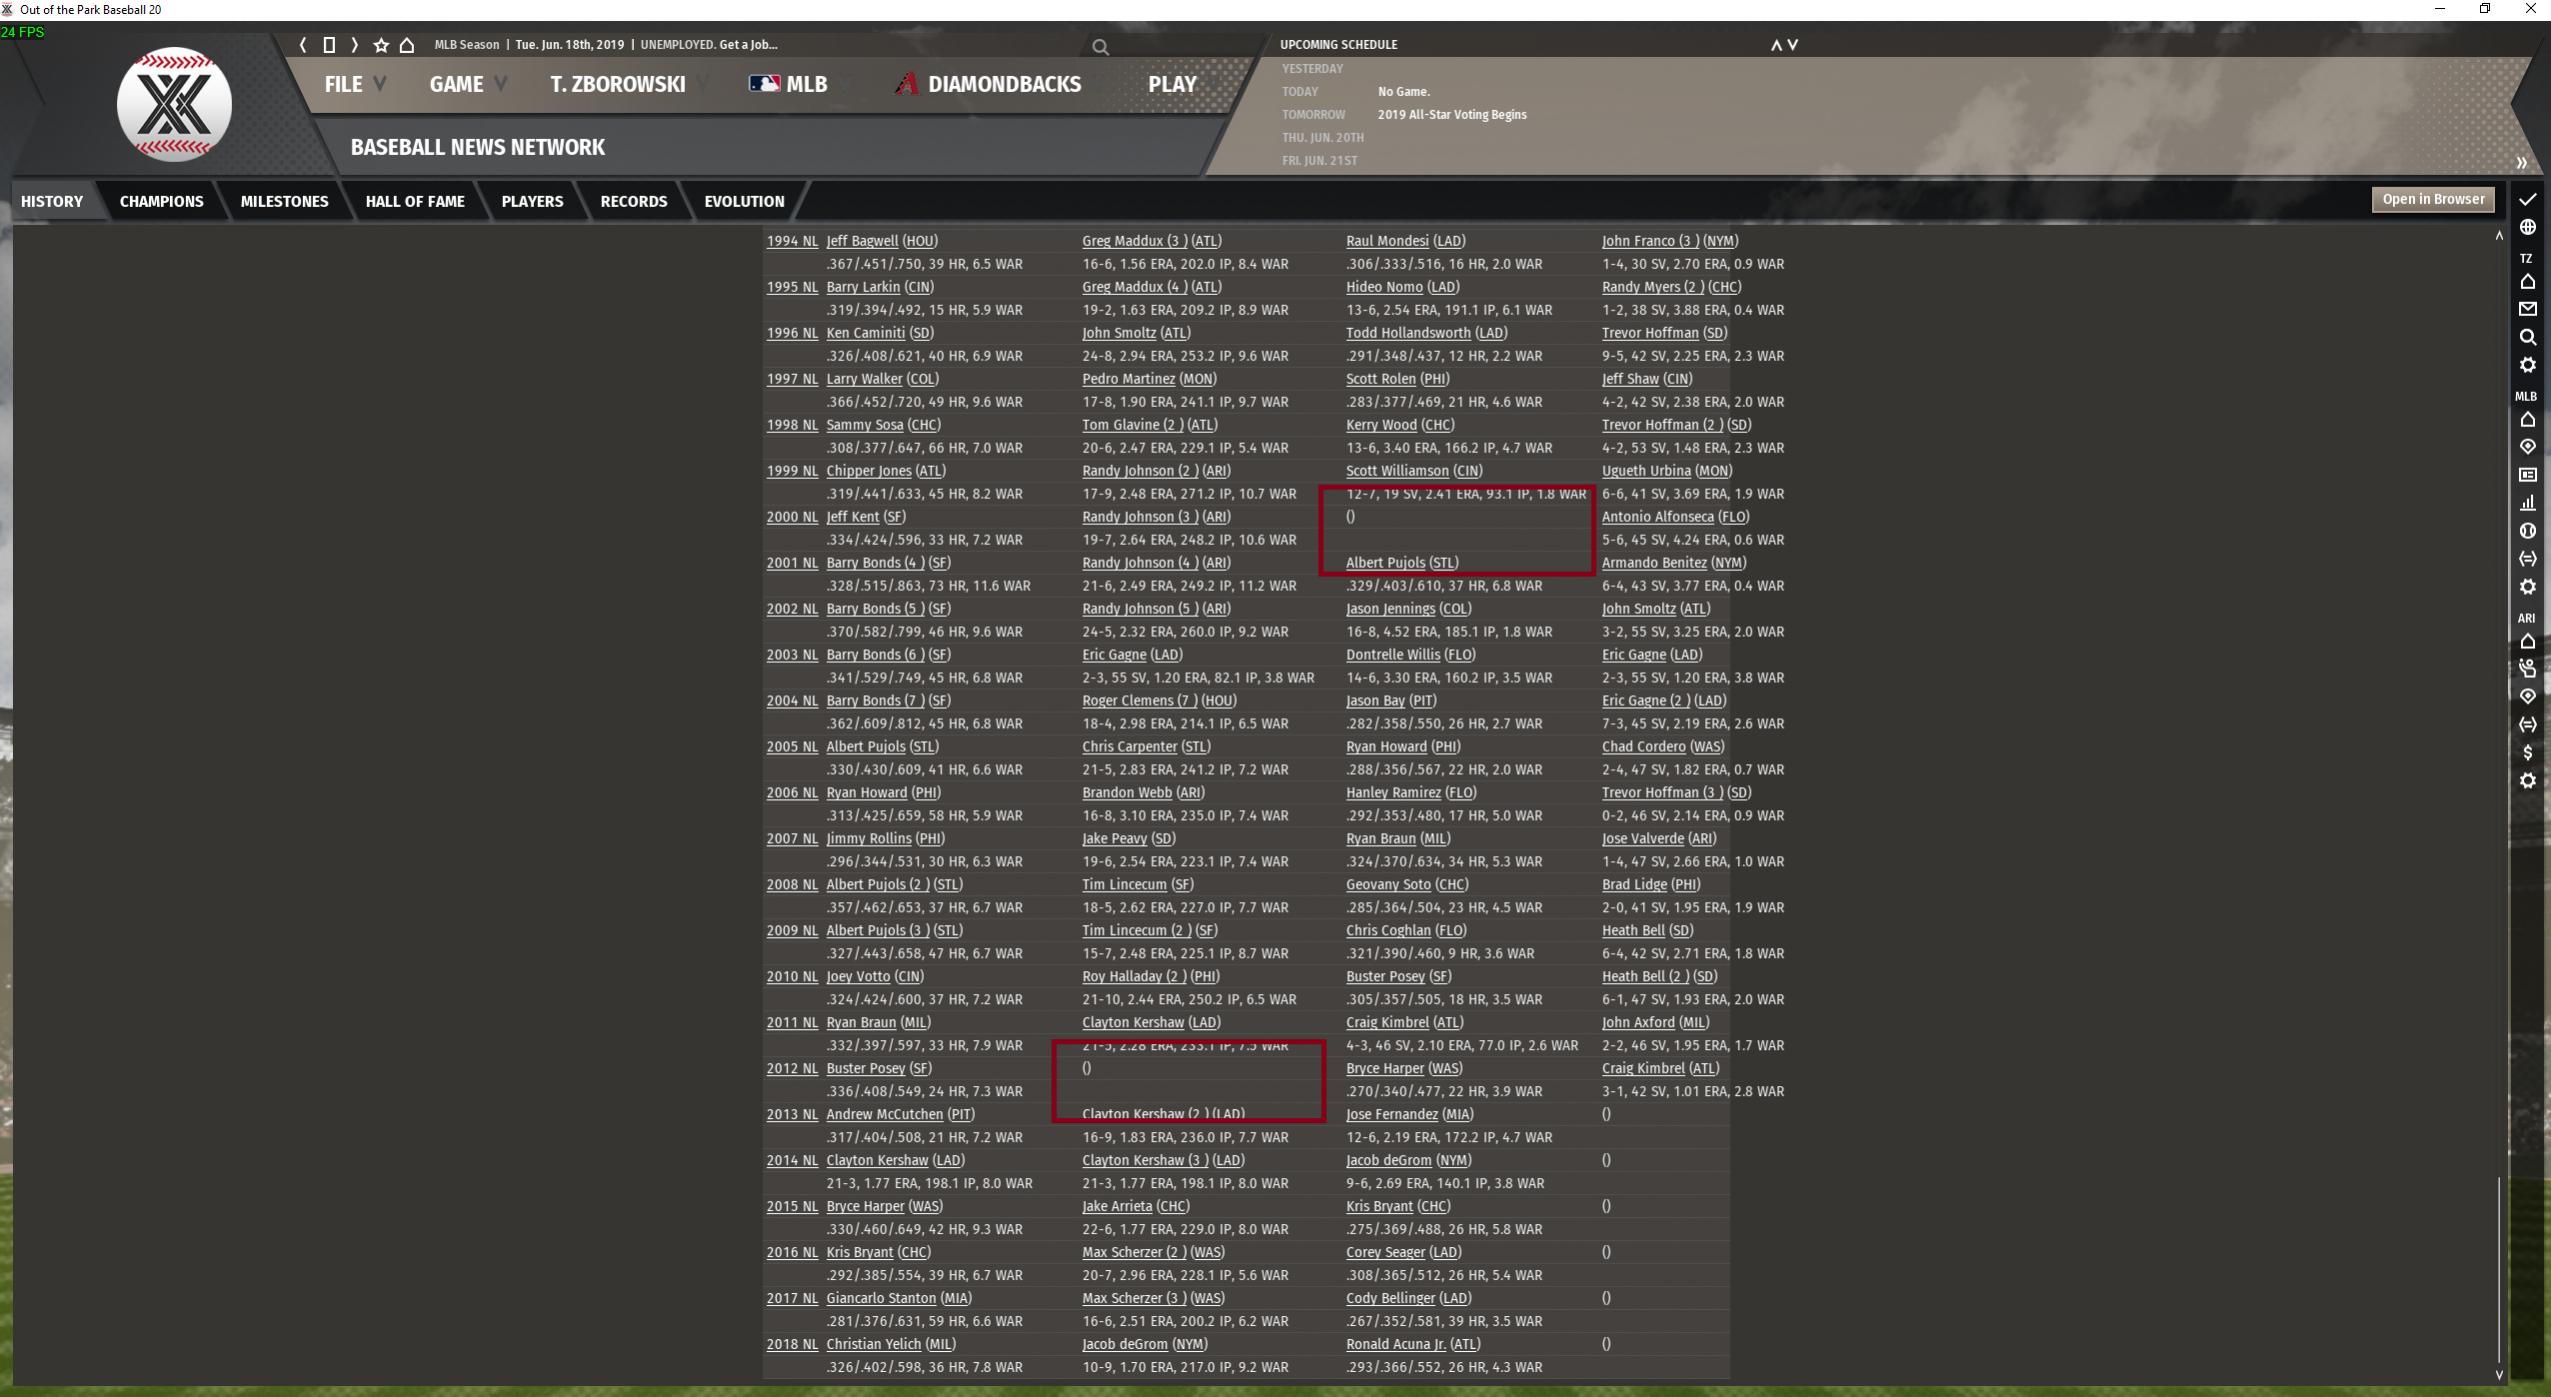This screenshot has width=2551, height=1397.
Task: Click the diamond icon under MLB section
Action: click(2527, 447)
